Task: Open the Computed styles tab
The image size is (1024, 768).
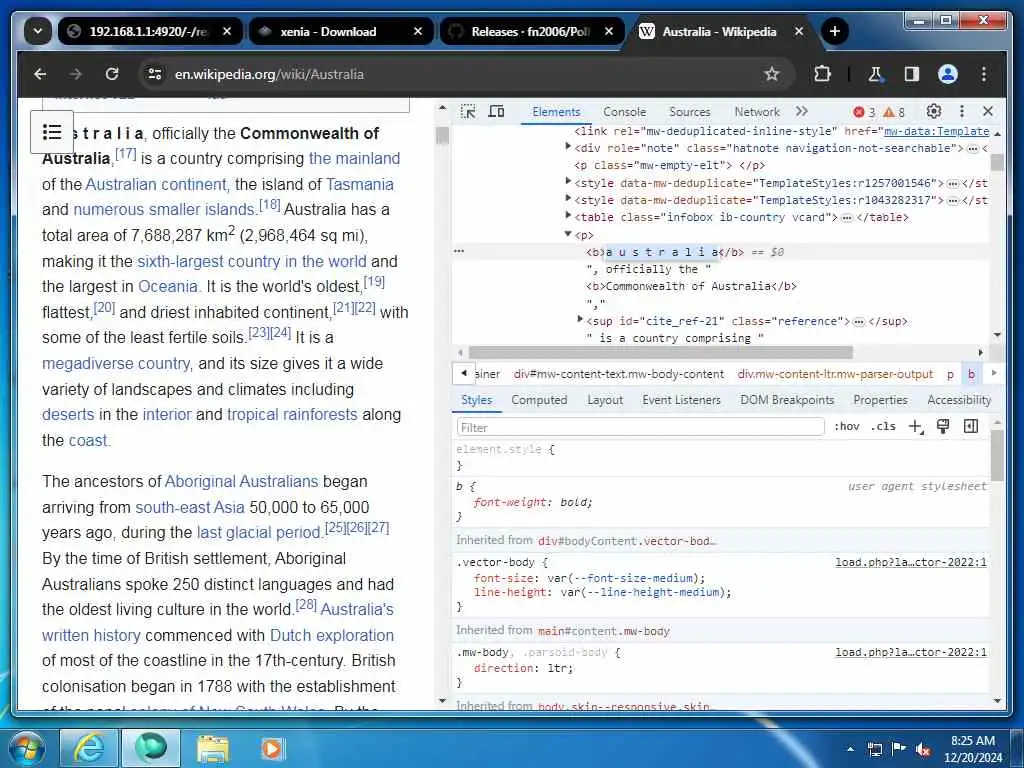Action: click(539, 400)
